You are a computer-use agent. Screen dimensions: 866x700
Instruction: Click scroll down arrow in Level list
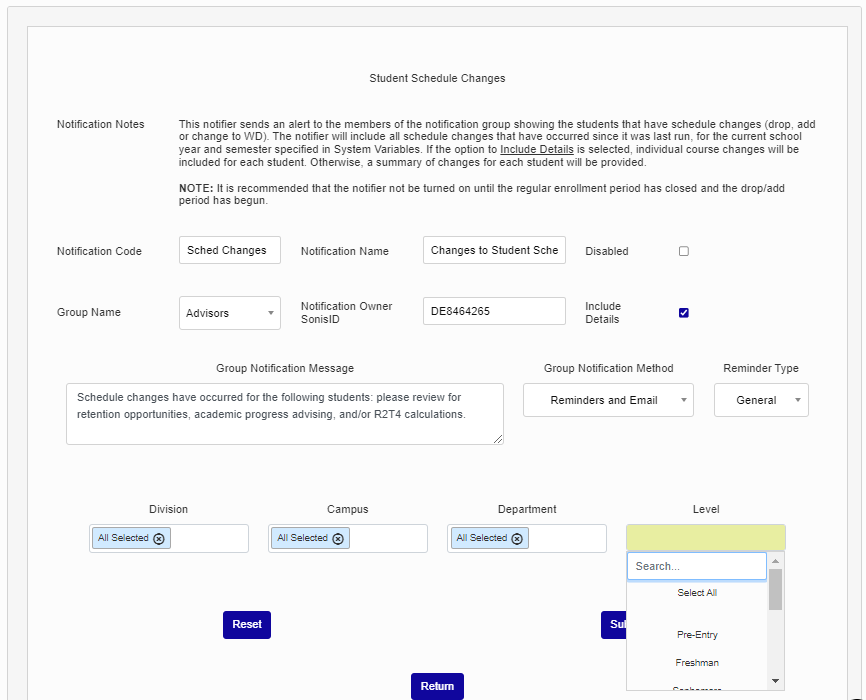point(776,681)
